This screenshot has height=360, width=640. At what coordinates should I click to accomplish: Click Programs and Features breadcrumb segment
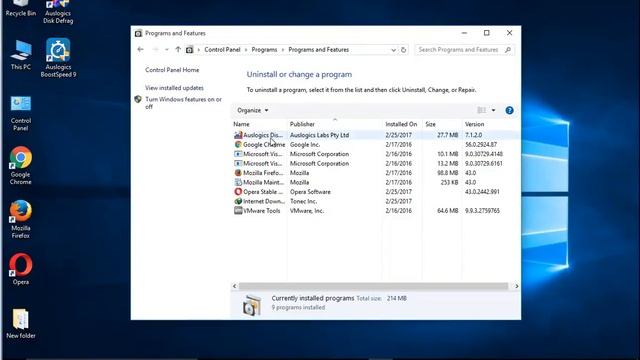tap(318, 50)
